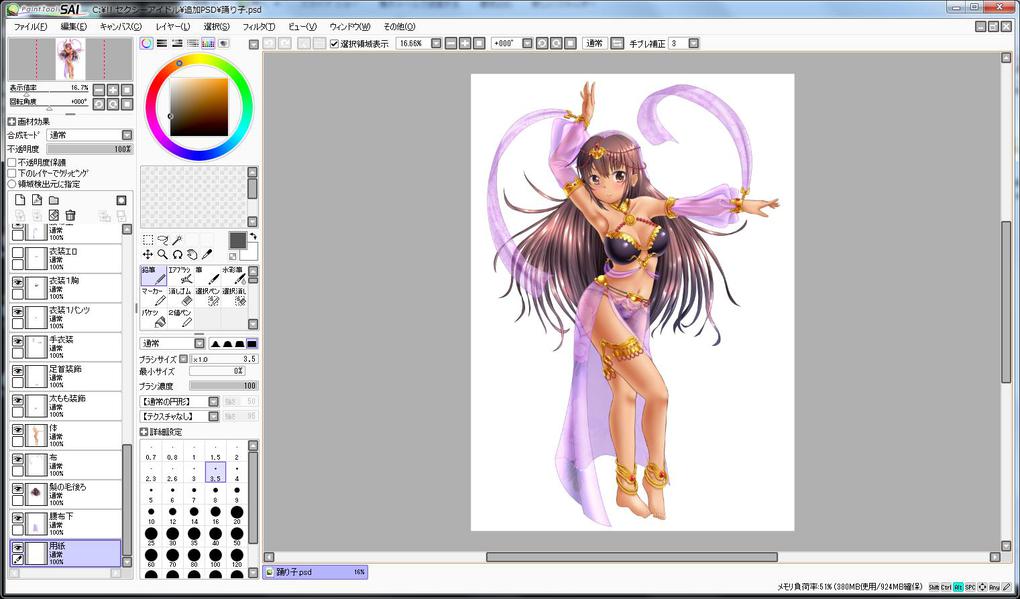Open the キャンバス menu
This screenshot has width=1020, height=599.
[120, 27]
